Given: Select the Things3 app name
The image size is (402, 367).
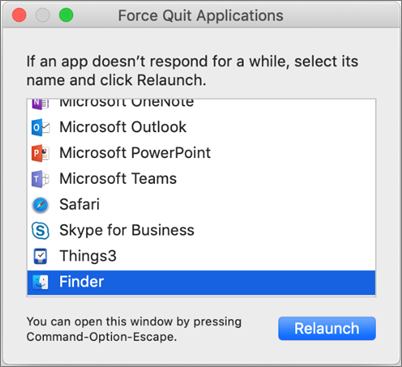Looking at the screenshot, I should pos(88,256).
